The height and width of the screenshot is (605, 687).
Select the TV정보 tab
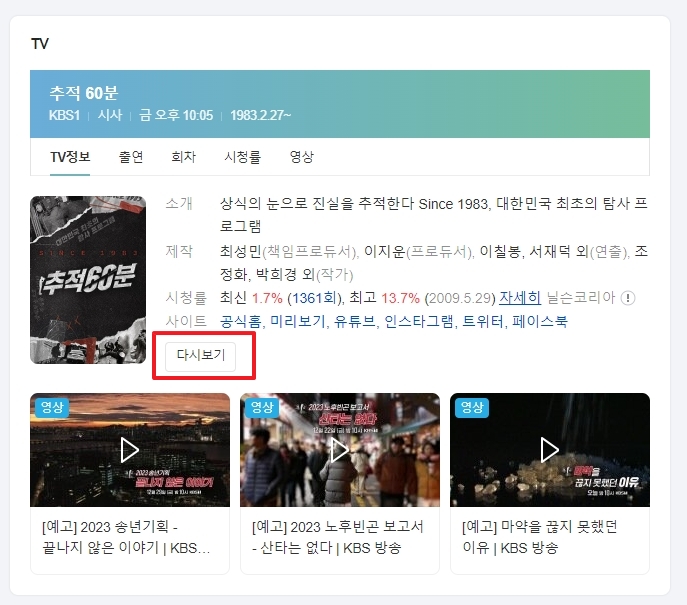point(70,157)
